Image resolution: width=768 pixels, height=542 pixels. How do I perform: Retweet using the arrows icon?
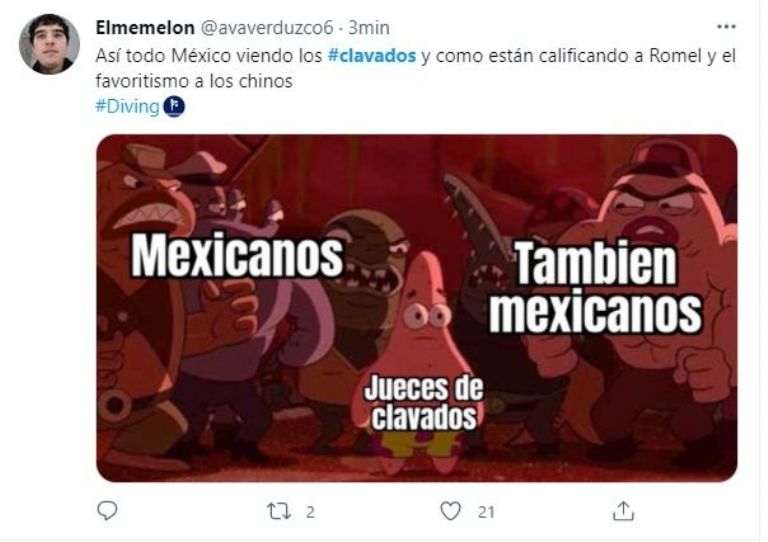tap(279, 512)
